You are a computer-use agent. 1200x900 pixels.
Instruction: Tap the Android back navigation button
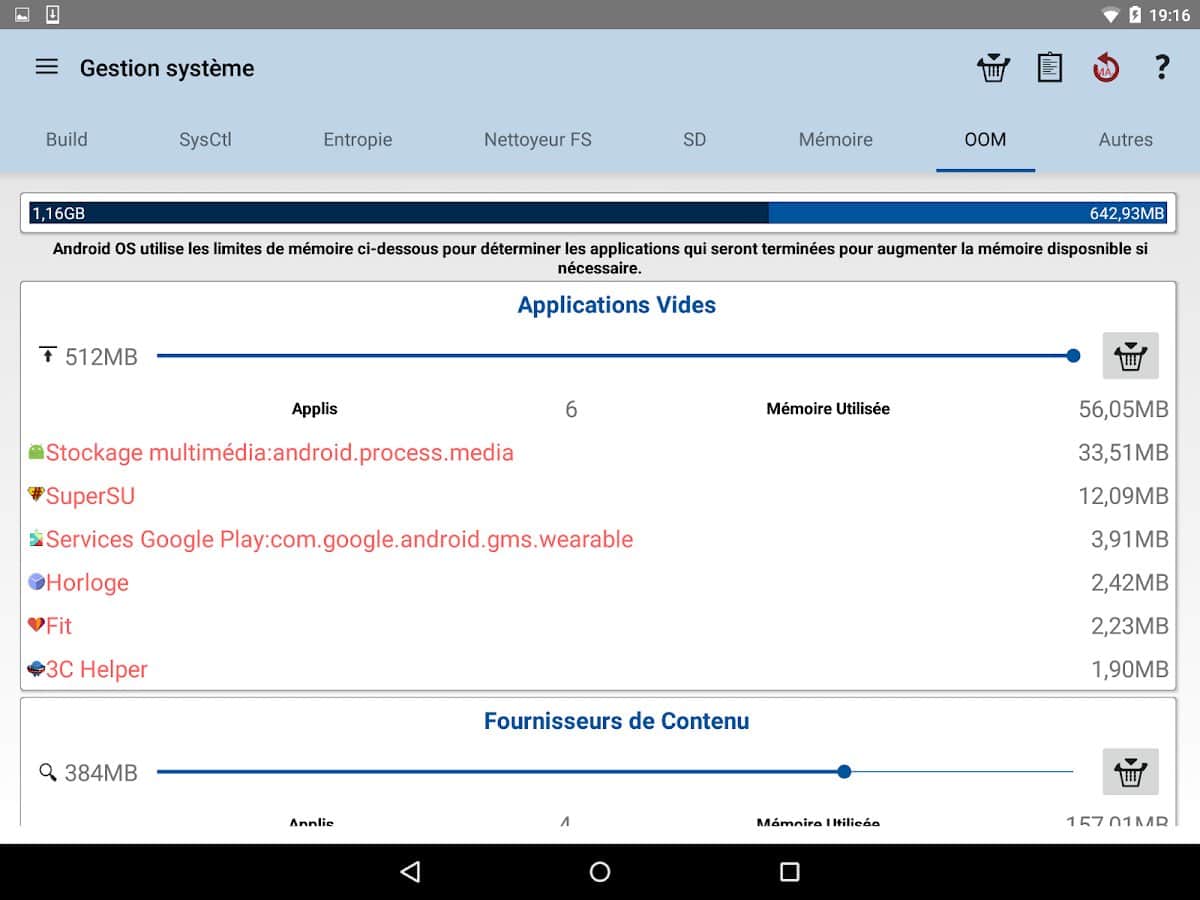(x=410, y=872)
